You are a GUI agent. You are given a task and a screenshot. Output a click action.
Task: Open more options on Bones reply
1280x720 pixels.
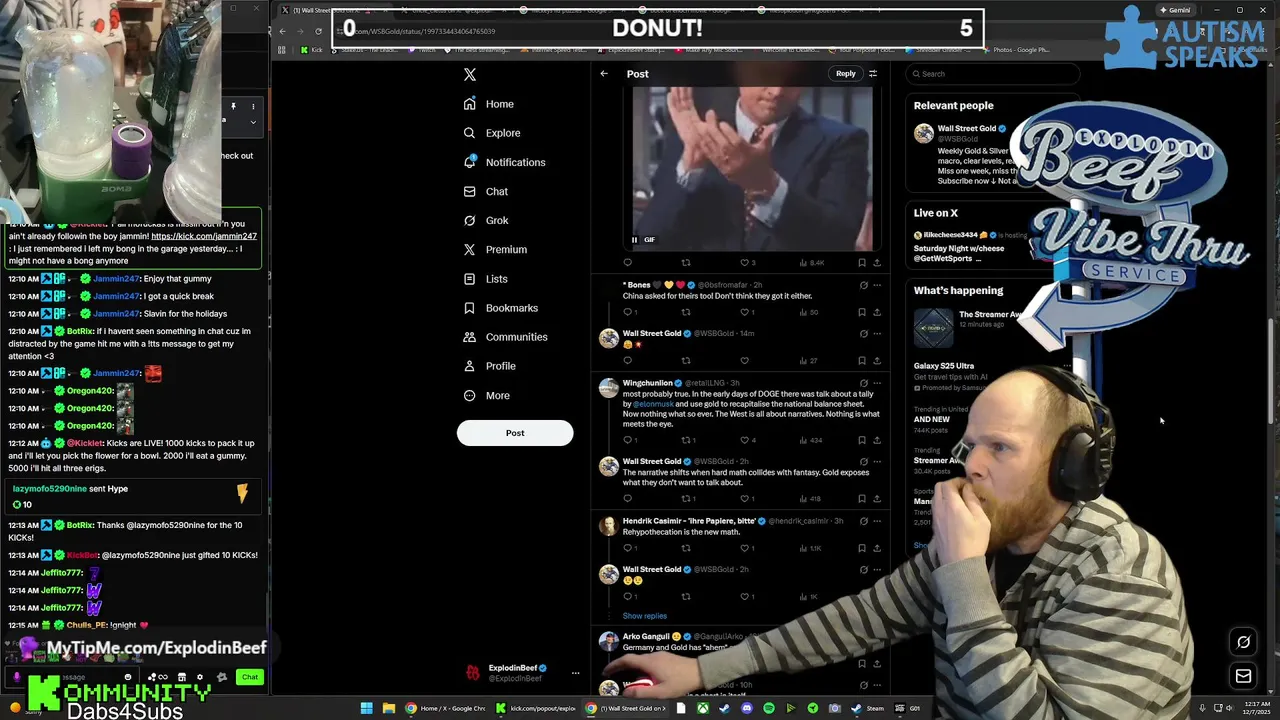point(877,285)
